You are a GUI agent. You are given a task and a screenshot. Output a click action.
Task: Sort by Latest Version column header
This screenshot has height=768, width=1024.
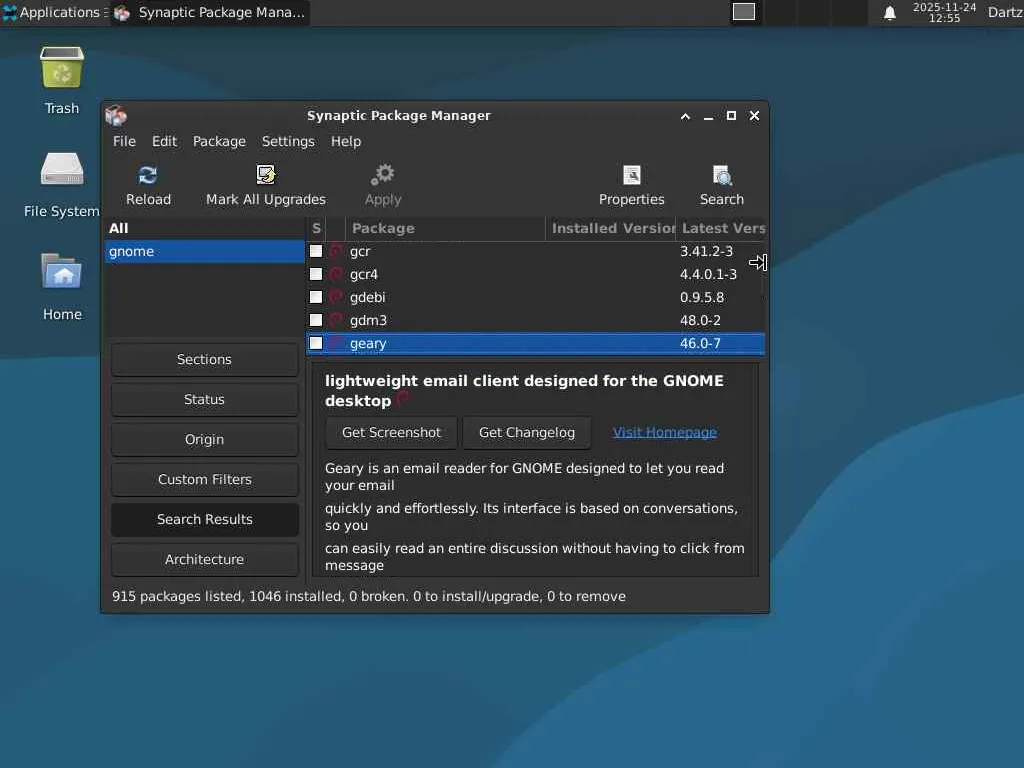coord(721,228)
